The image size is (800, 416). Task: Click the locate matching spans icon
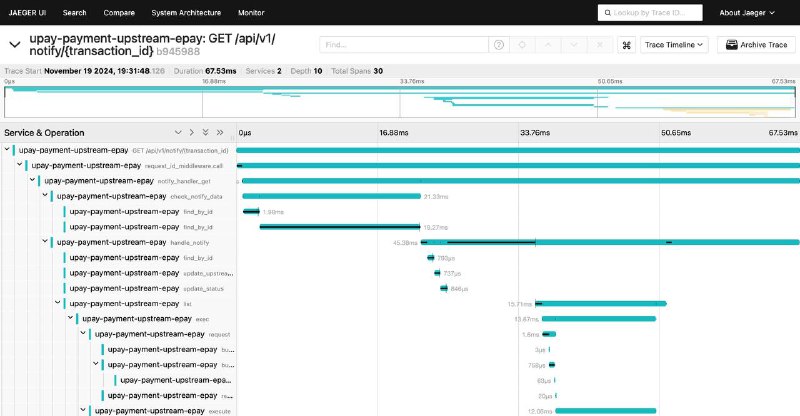(522, 45)
